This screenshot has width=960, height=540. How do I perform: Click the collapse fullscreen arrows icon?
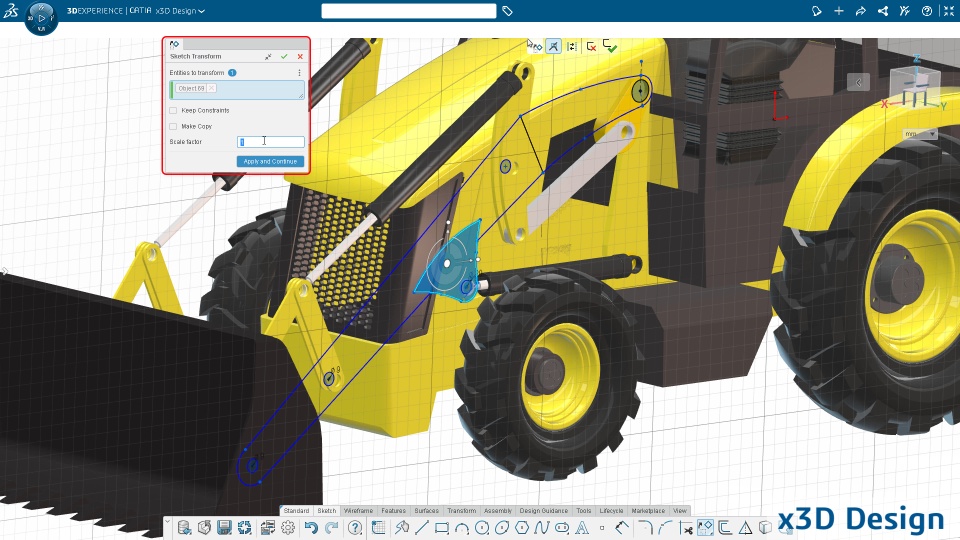(948, 11)
